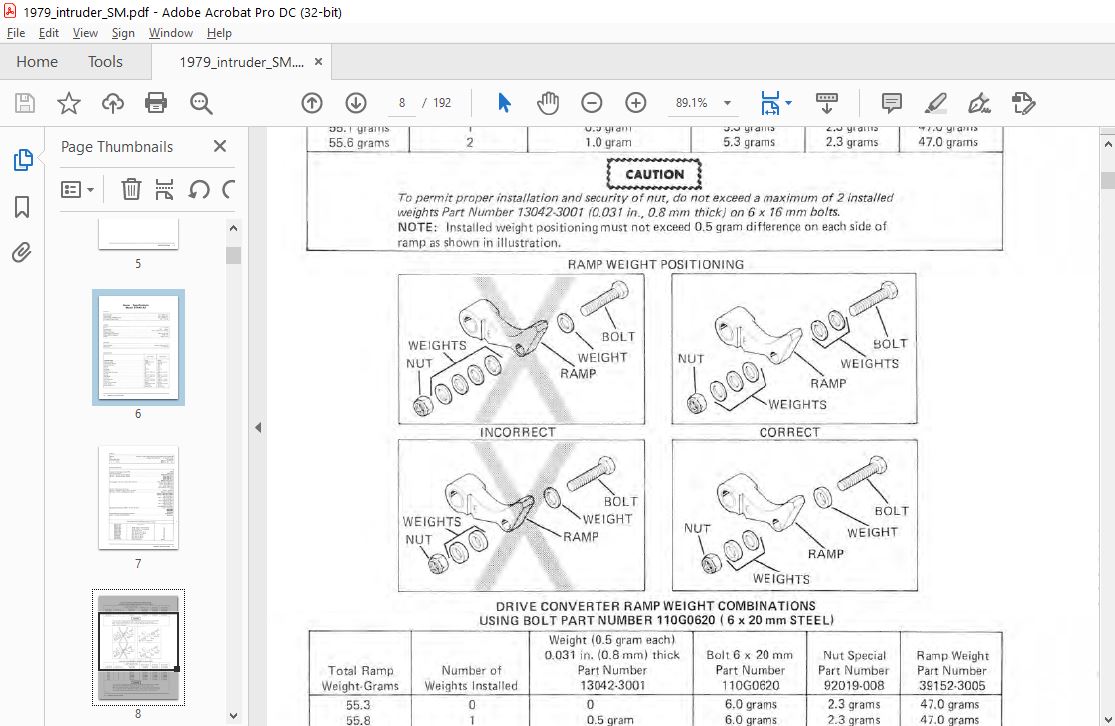The height and width of the screenshot is (726, 1115).
Task: Open the Fill and Sign pen tool
Action: pos(979,103)
